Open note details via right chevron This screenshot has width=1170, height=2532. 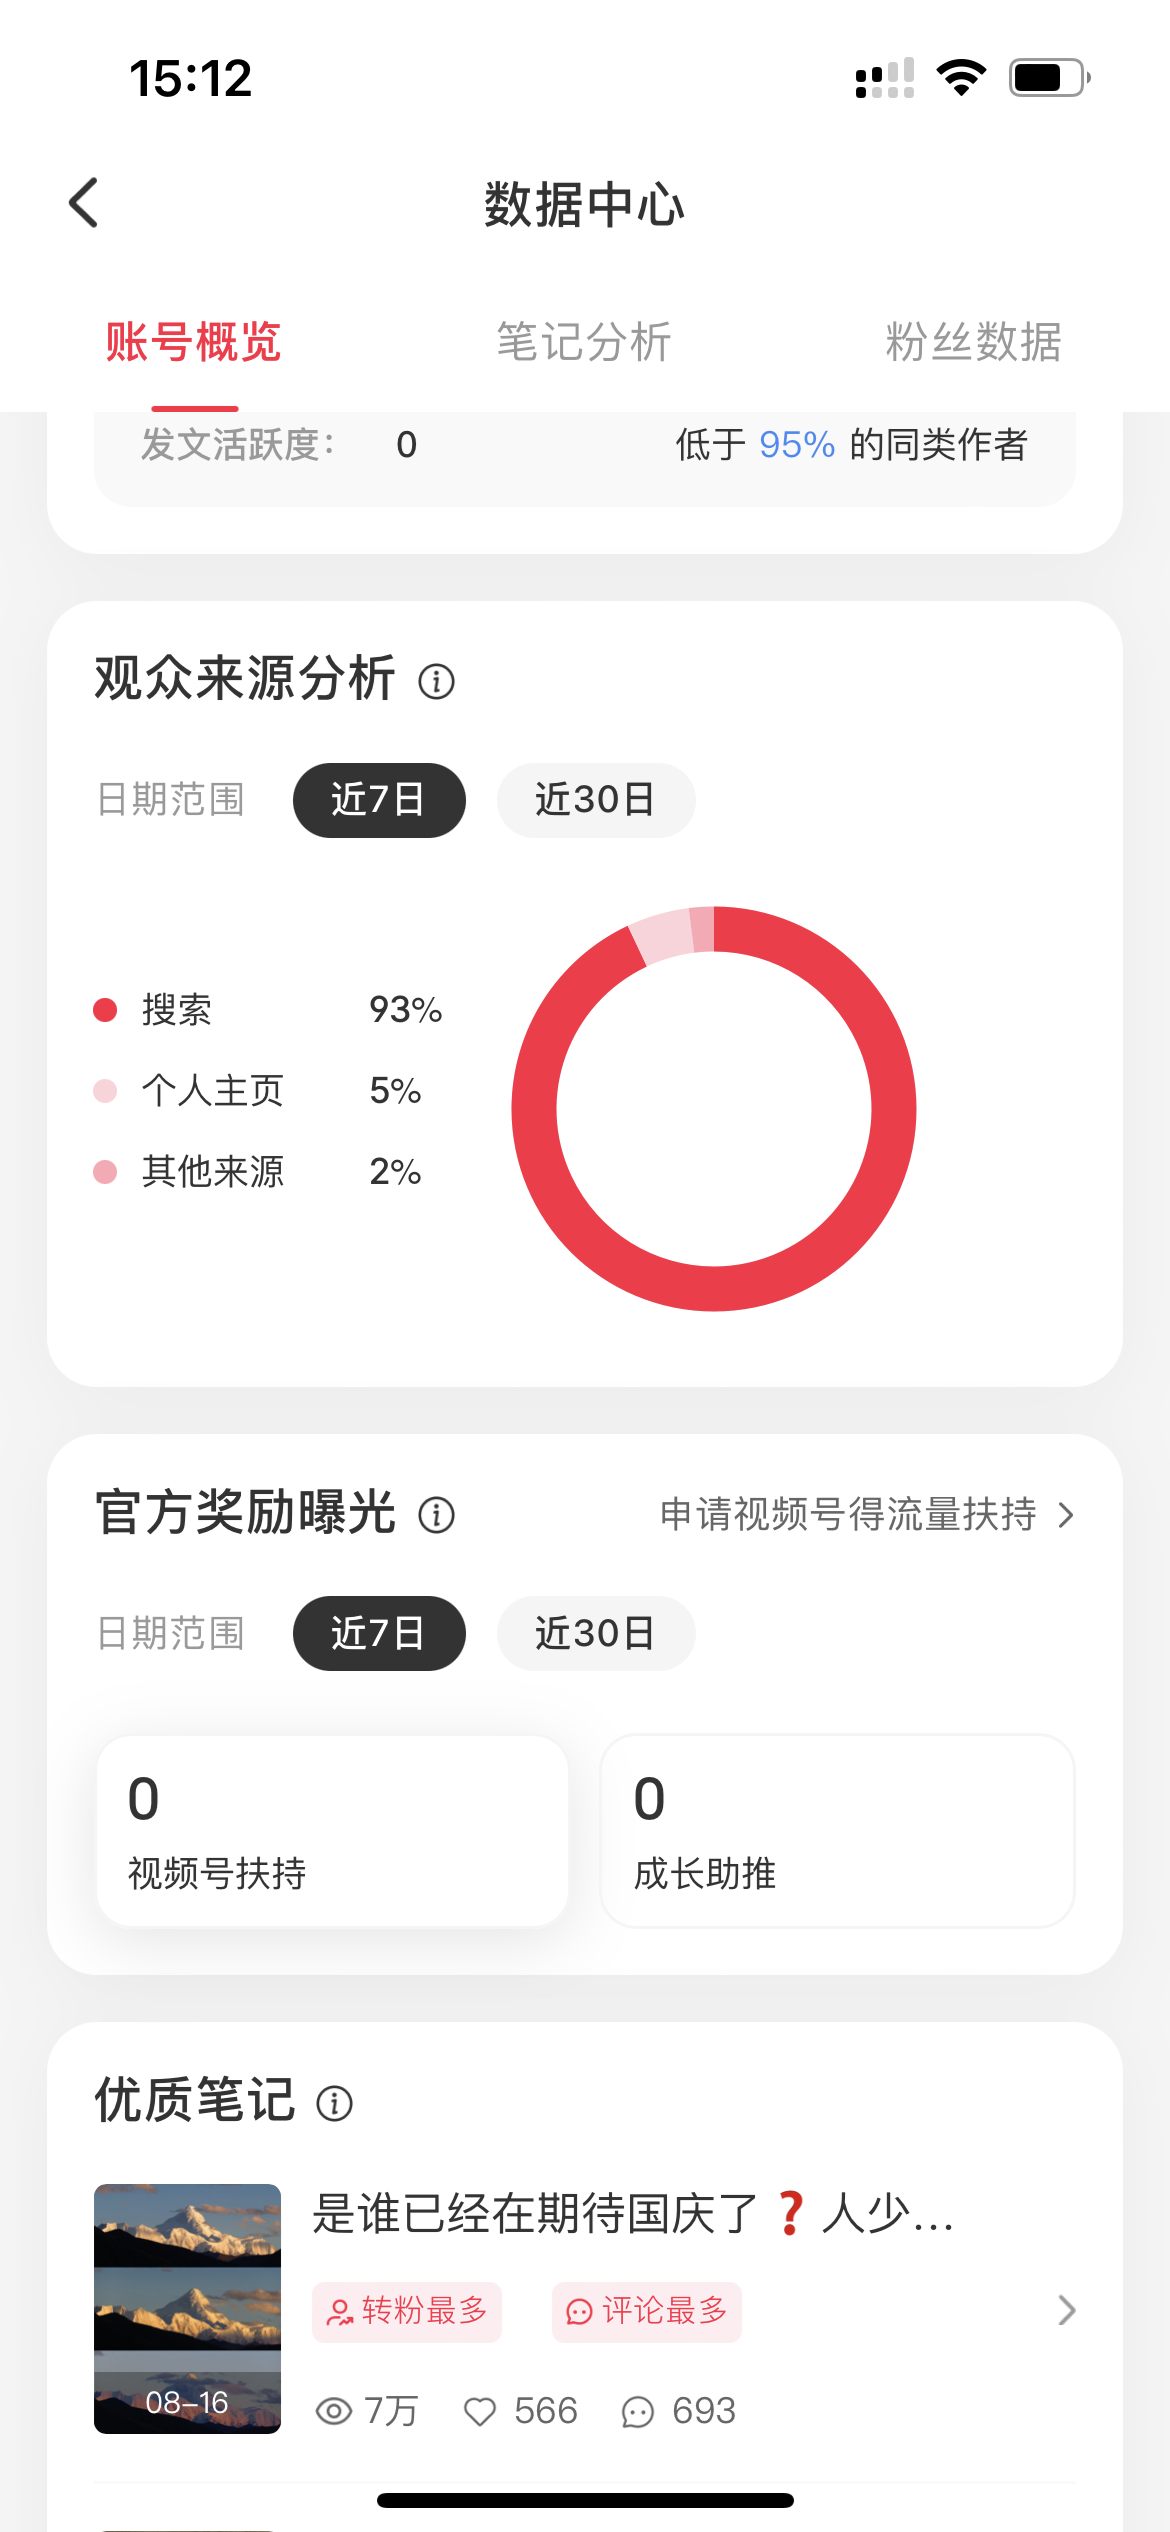coord(1066,2310)
